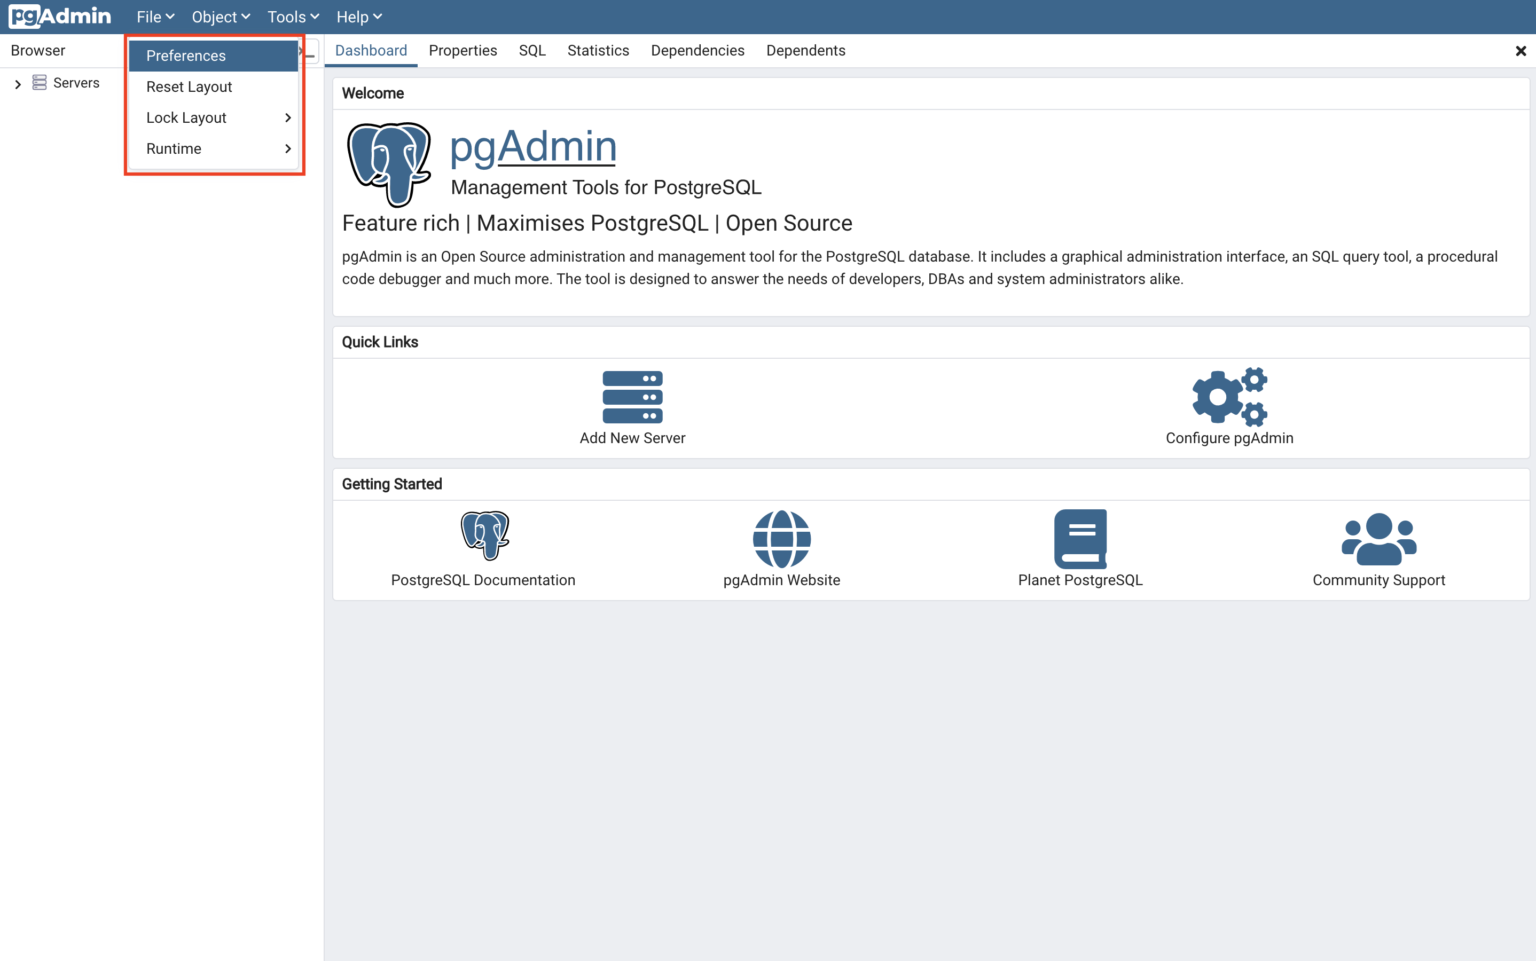
Task: Open the Planet PostgreSQL link text
Action: pyautogui.click(x=1080, y=580)
